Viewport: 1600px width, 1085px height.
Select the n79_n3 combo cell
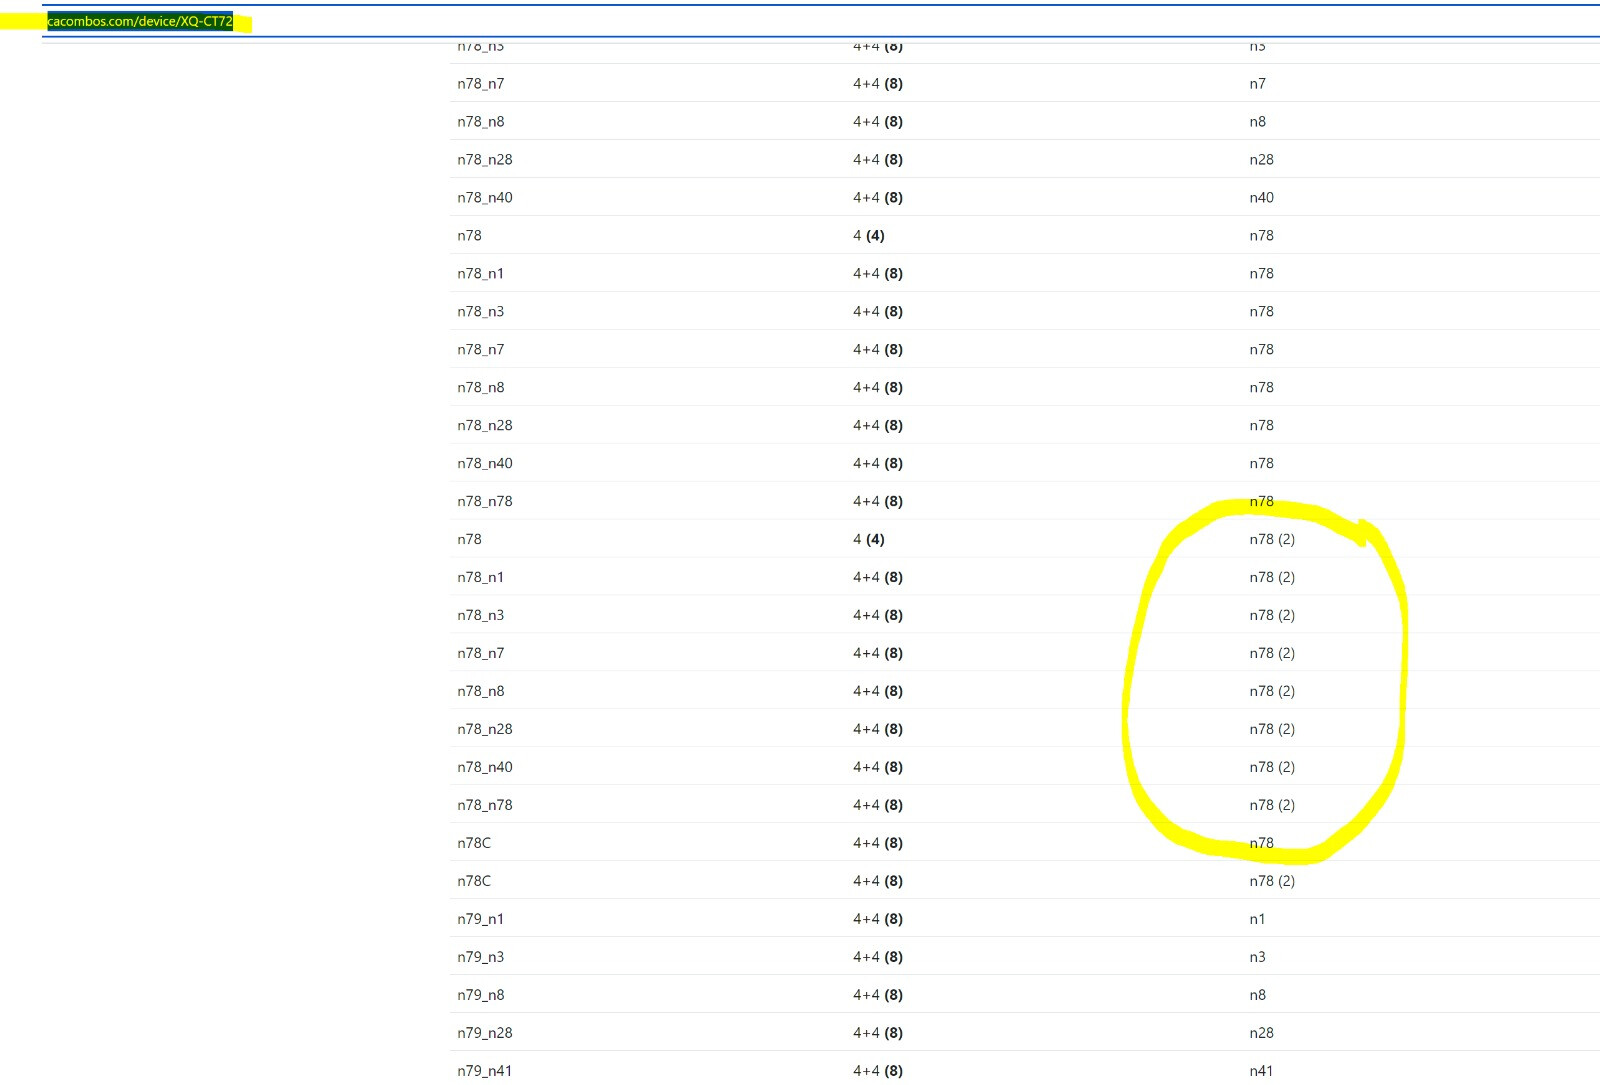(480, 957)
